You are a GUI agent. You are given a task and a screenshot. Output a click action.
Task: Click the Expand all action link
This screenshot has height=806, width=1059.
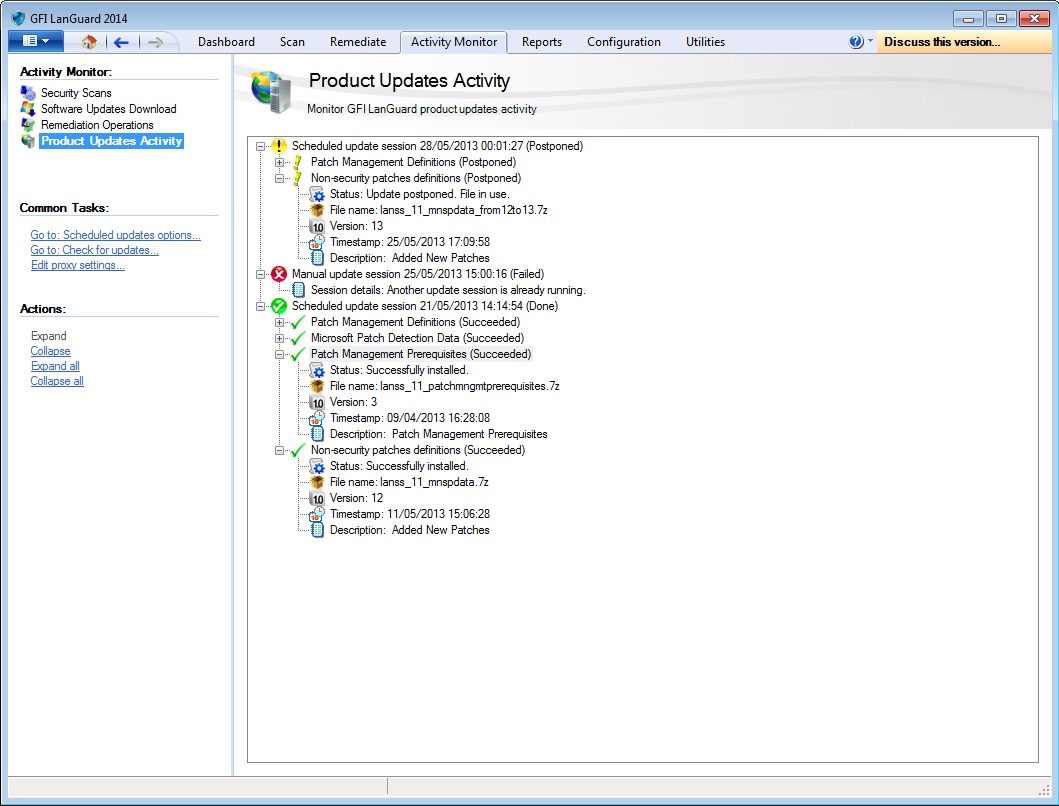point(55,366)
